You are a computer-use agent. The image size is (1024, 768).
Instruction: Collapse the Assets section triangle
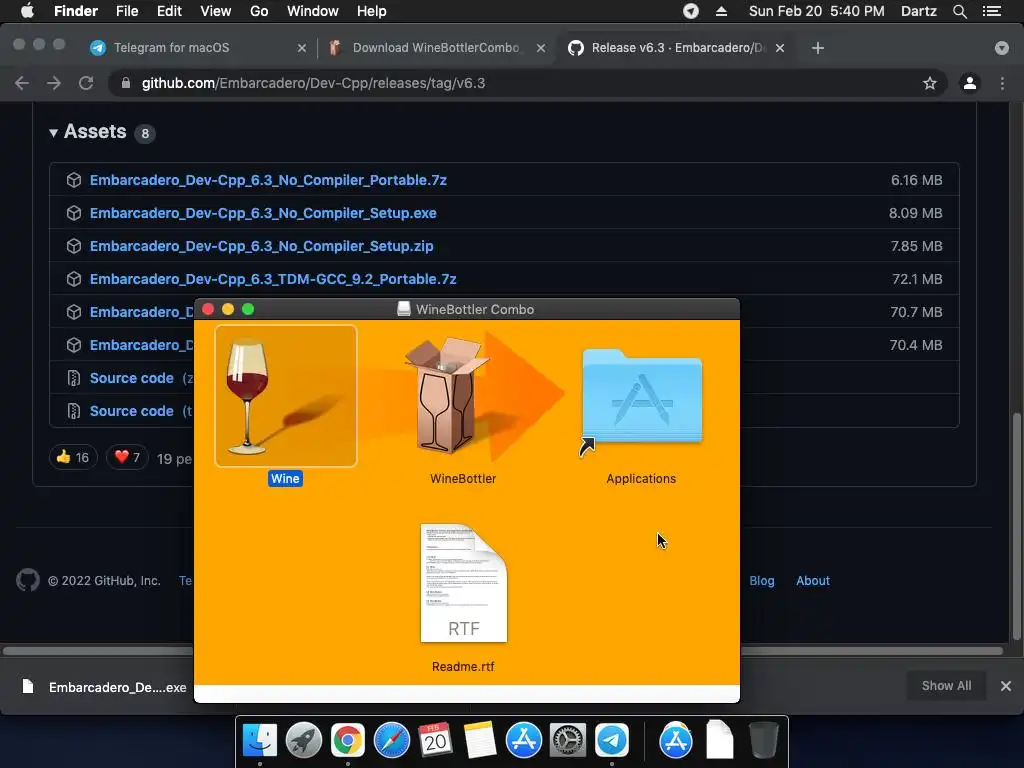tap(54, 133)
